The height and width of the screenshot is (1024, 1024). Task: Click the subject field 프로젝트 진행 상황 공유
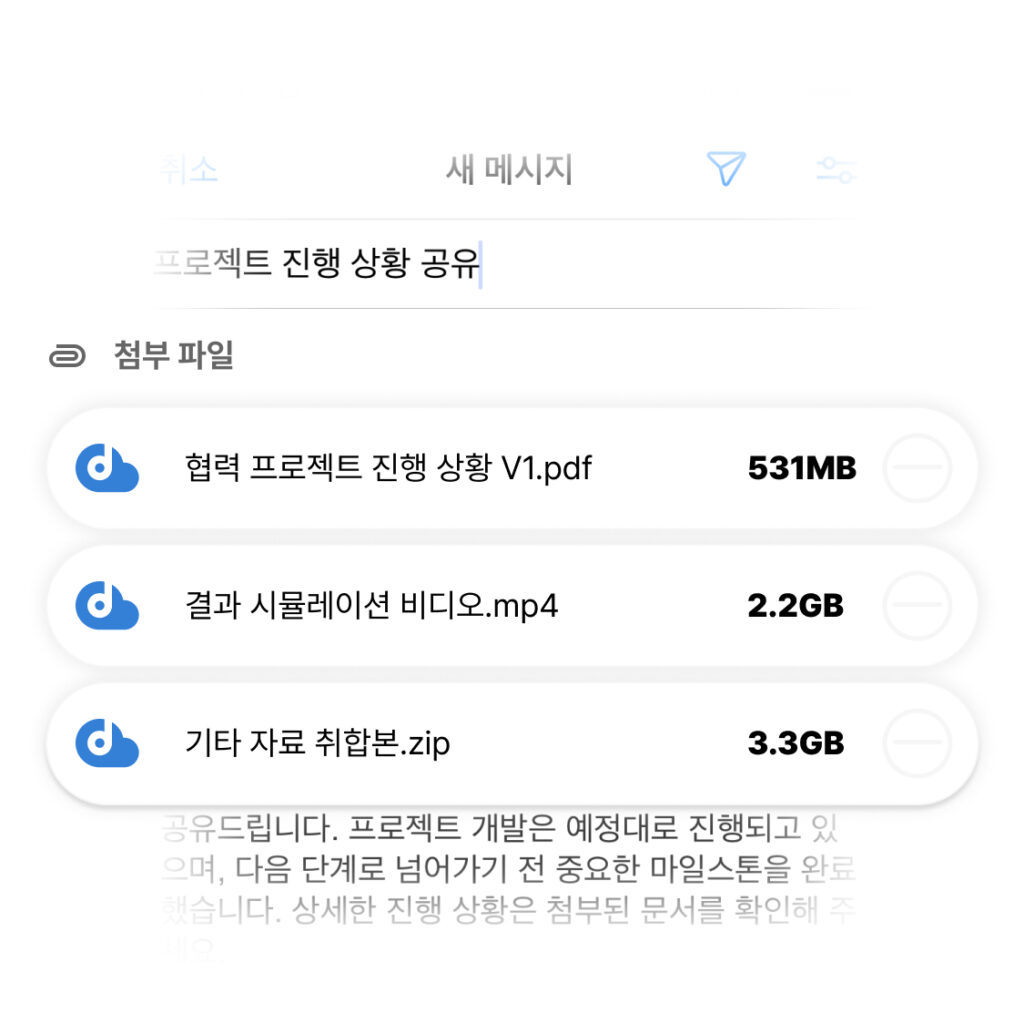(x=507, y=264)
